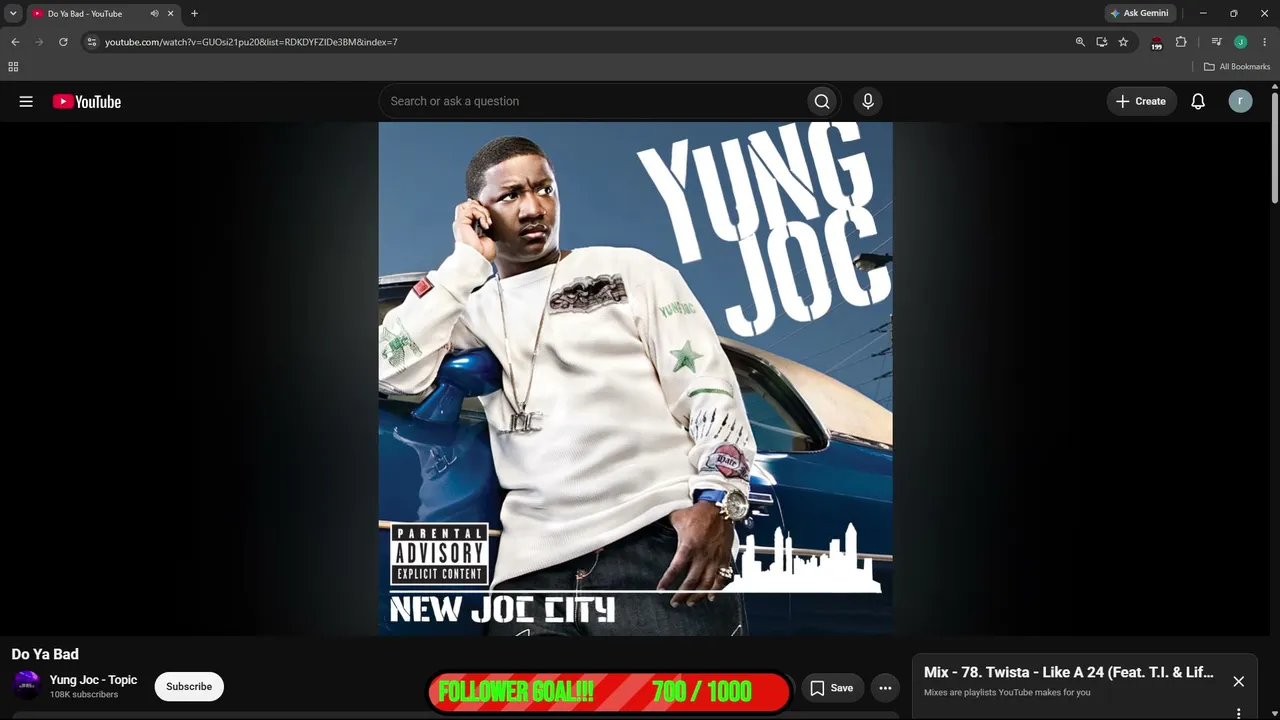Image resolution: width=1280 pixels, height=720 pixels.
Task: Open more actions for the video
Action: point(885,688)
